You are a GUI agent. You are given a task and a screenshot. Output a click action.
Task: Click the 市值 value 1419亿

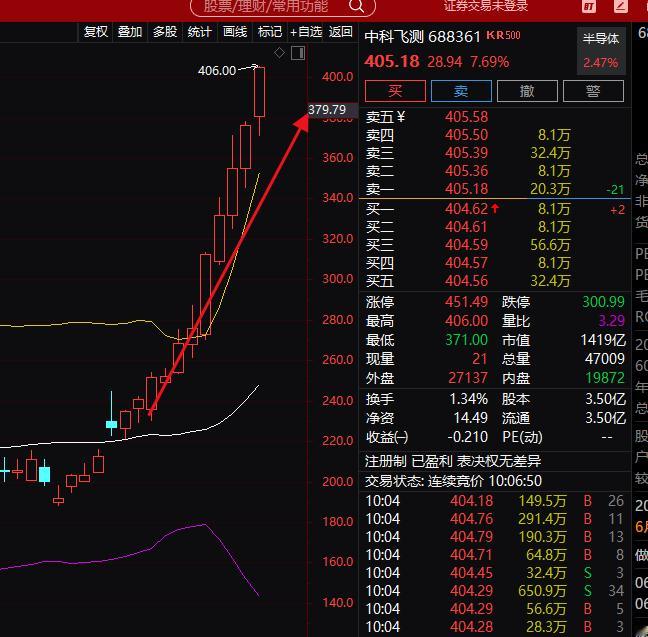pos(603,340)
